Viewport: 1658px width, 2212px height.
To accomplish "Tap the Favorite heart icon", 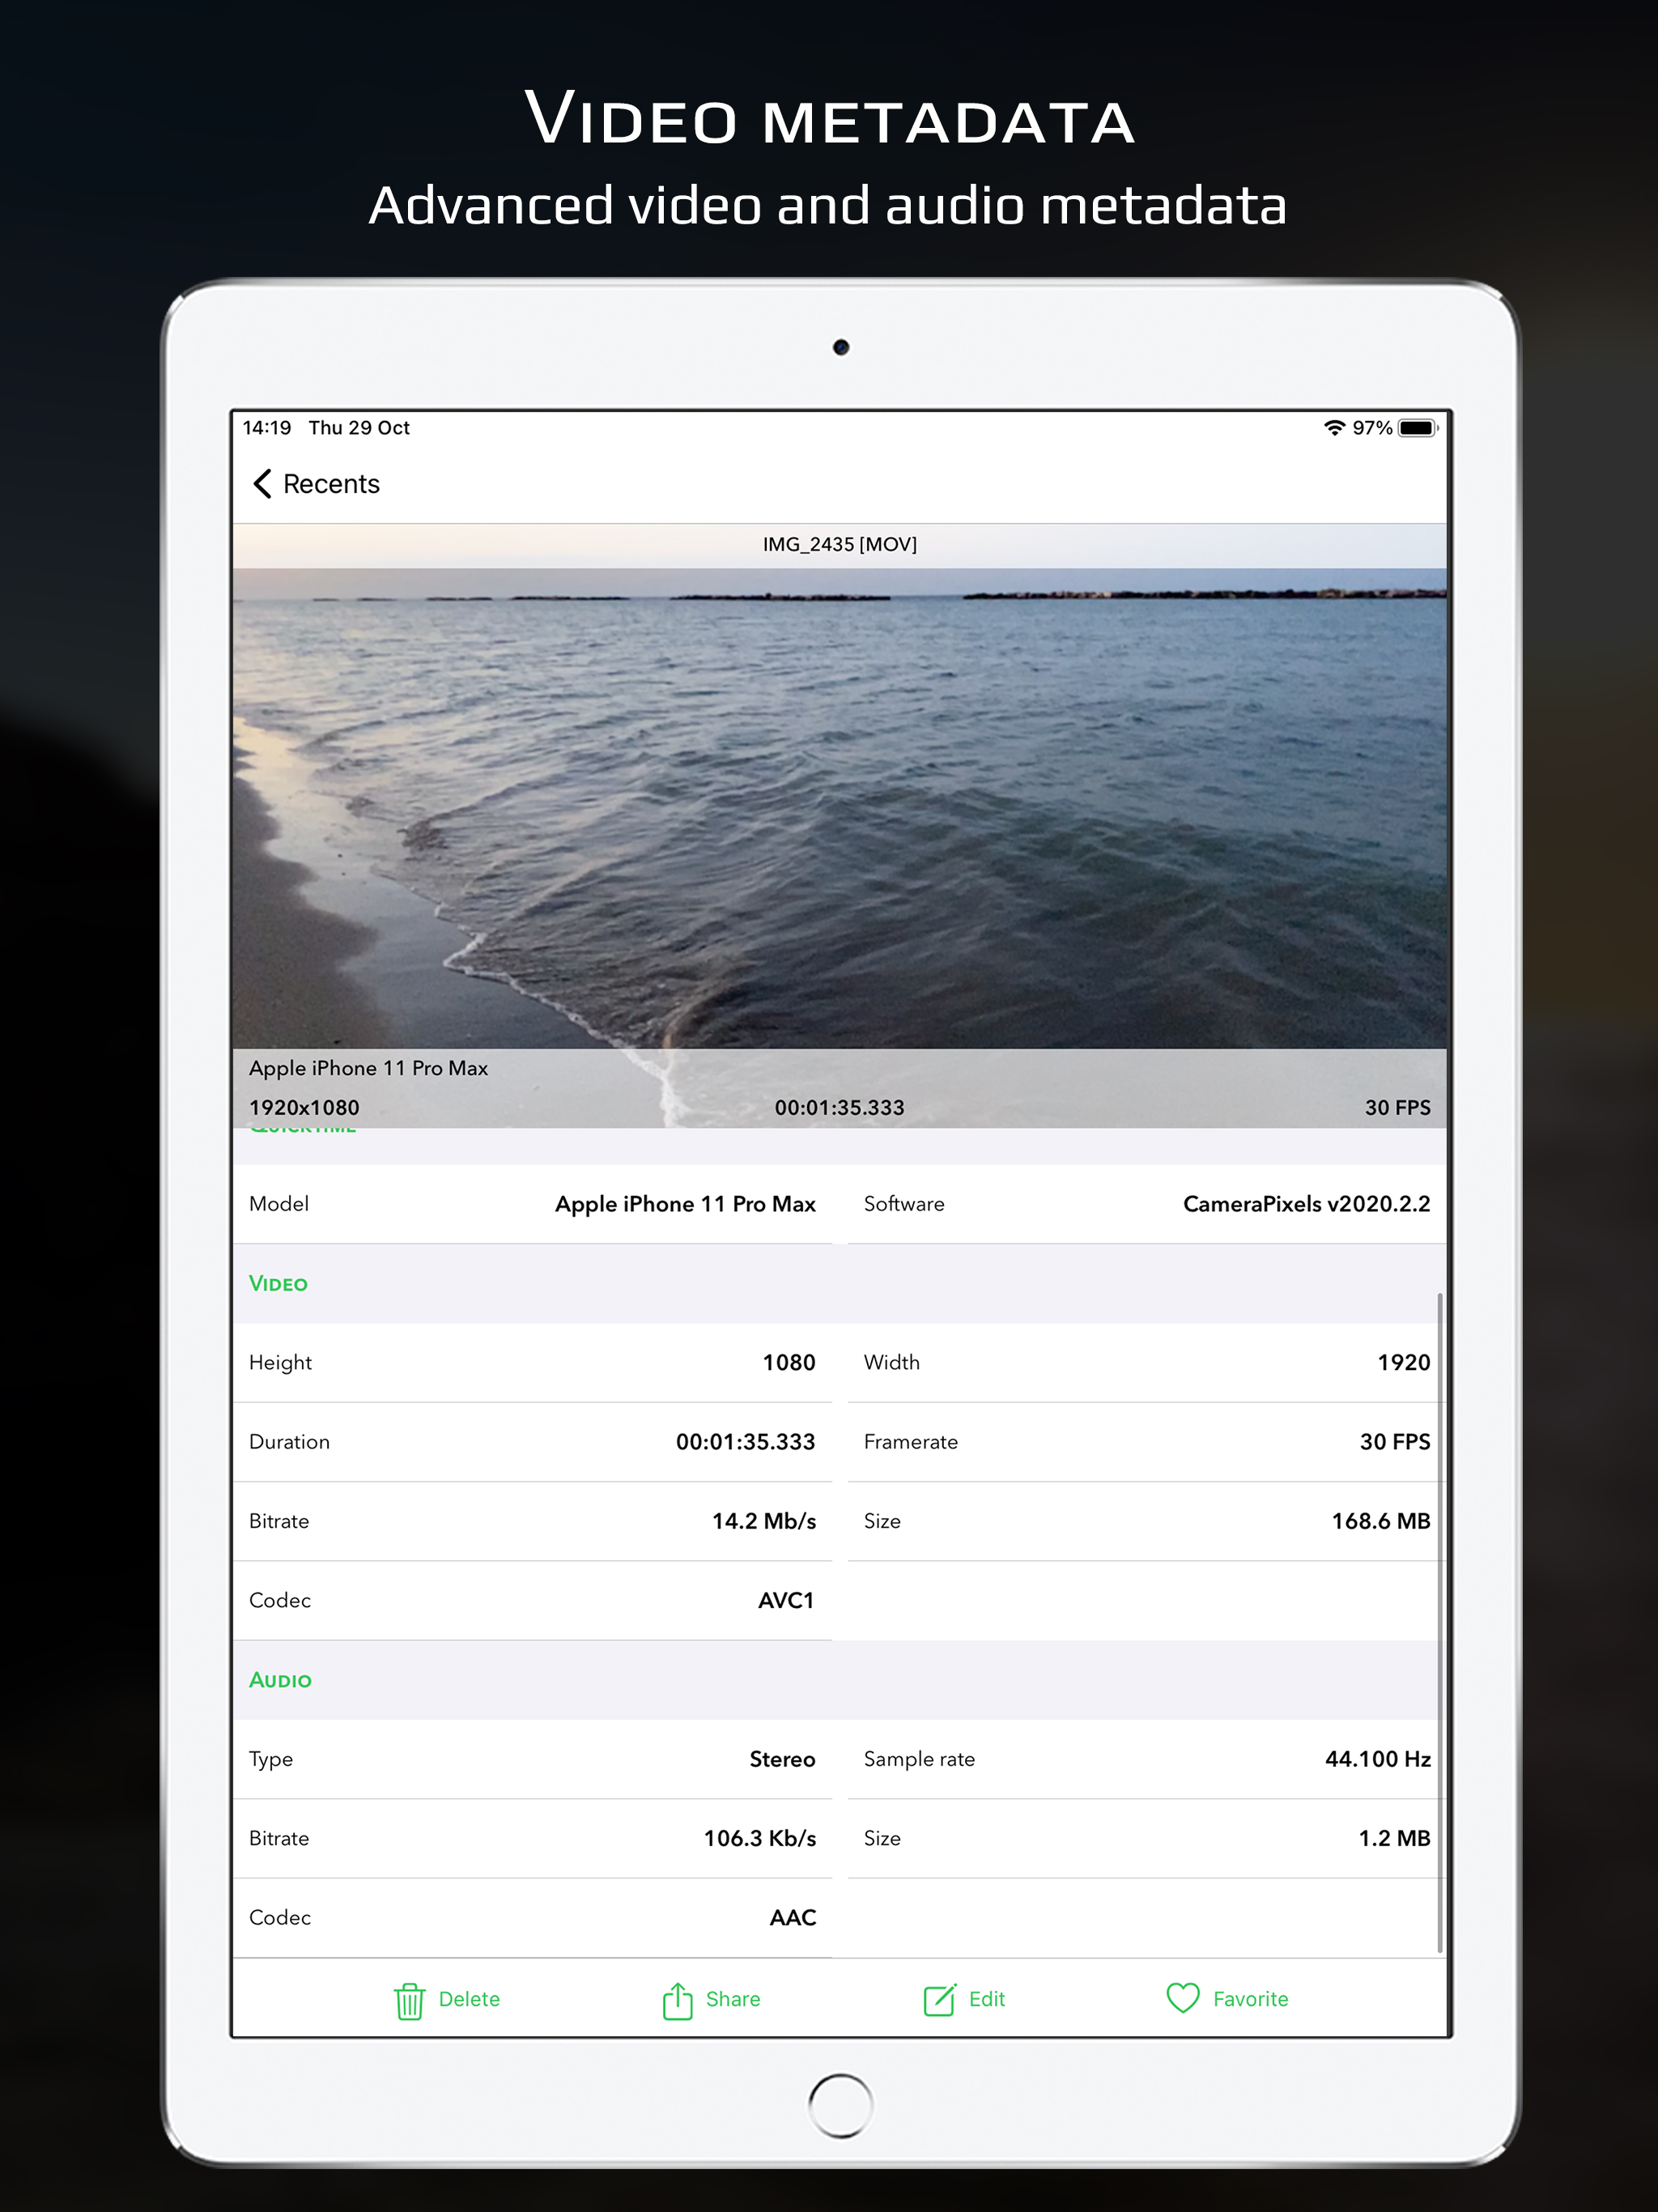I will pyautogui.click(x=1182, y=1998).
